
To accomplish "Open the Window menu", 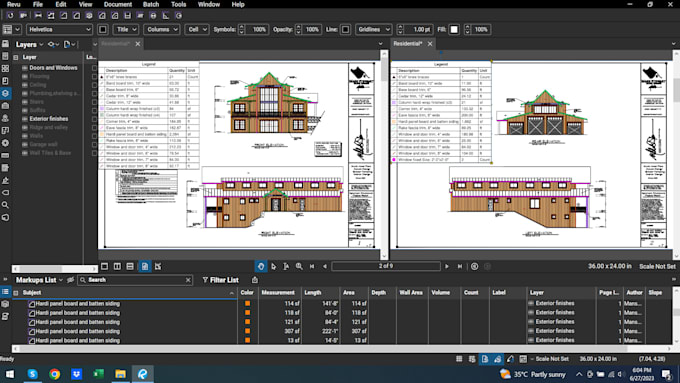I will [x=209, y=4].
